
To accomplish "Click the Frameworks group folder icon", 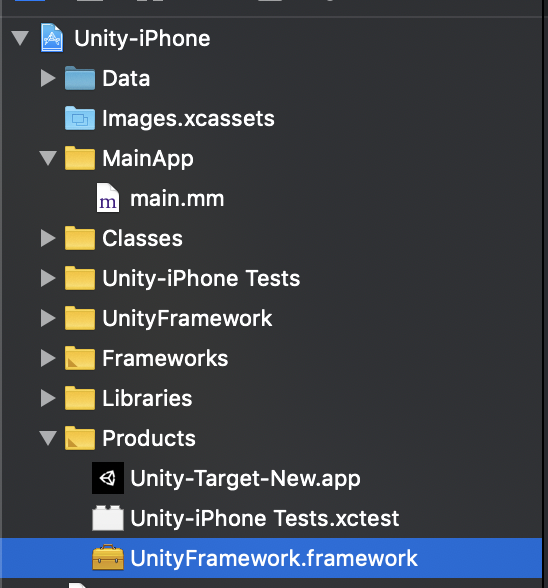I will pos(80,358).
